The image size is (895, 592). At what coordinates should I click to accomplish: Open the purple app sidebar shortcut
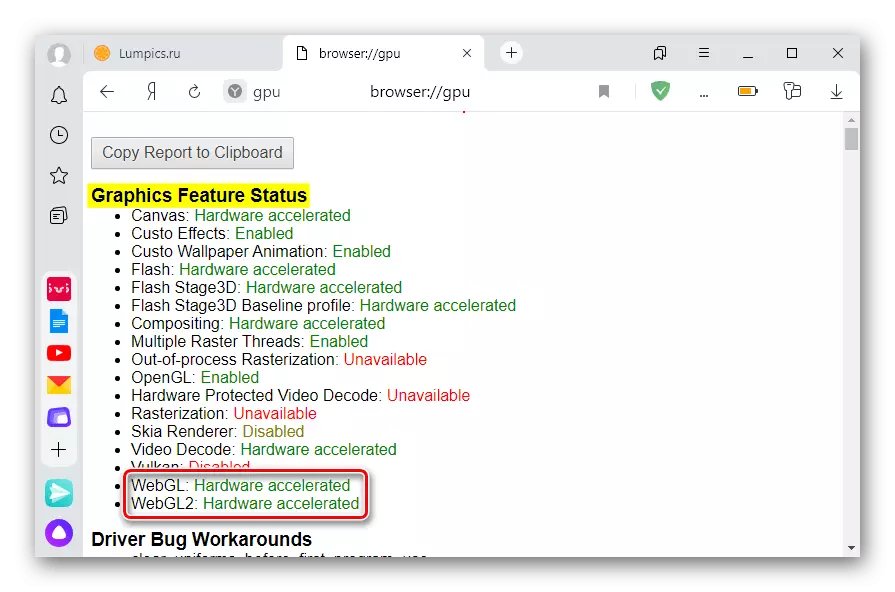[x=59, y=417]
